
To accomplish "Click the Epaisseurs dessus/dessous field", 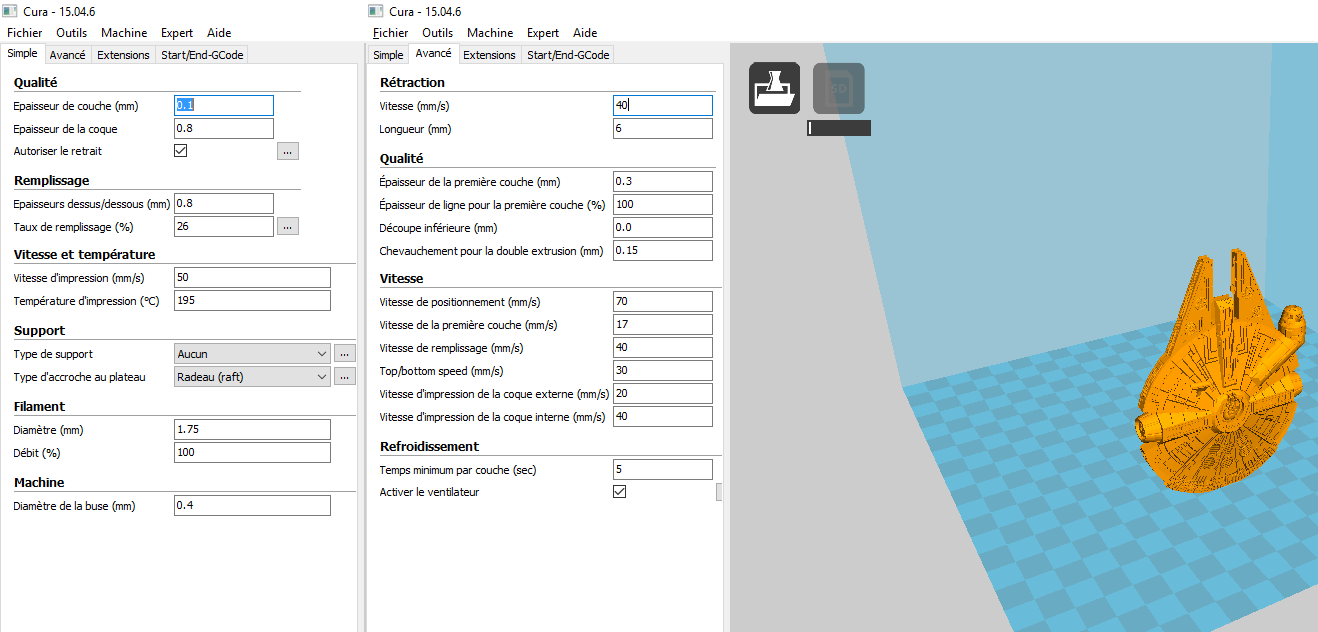I will pyautogui.click(x=223, y=203).
